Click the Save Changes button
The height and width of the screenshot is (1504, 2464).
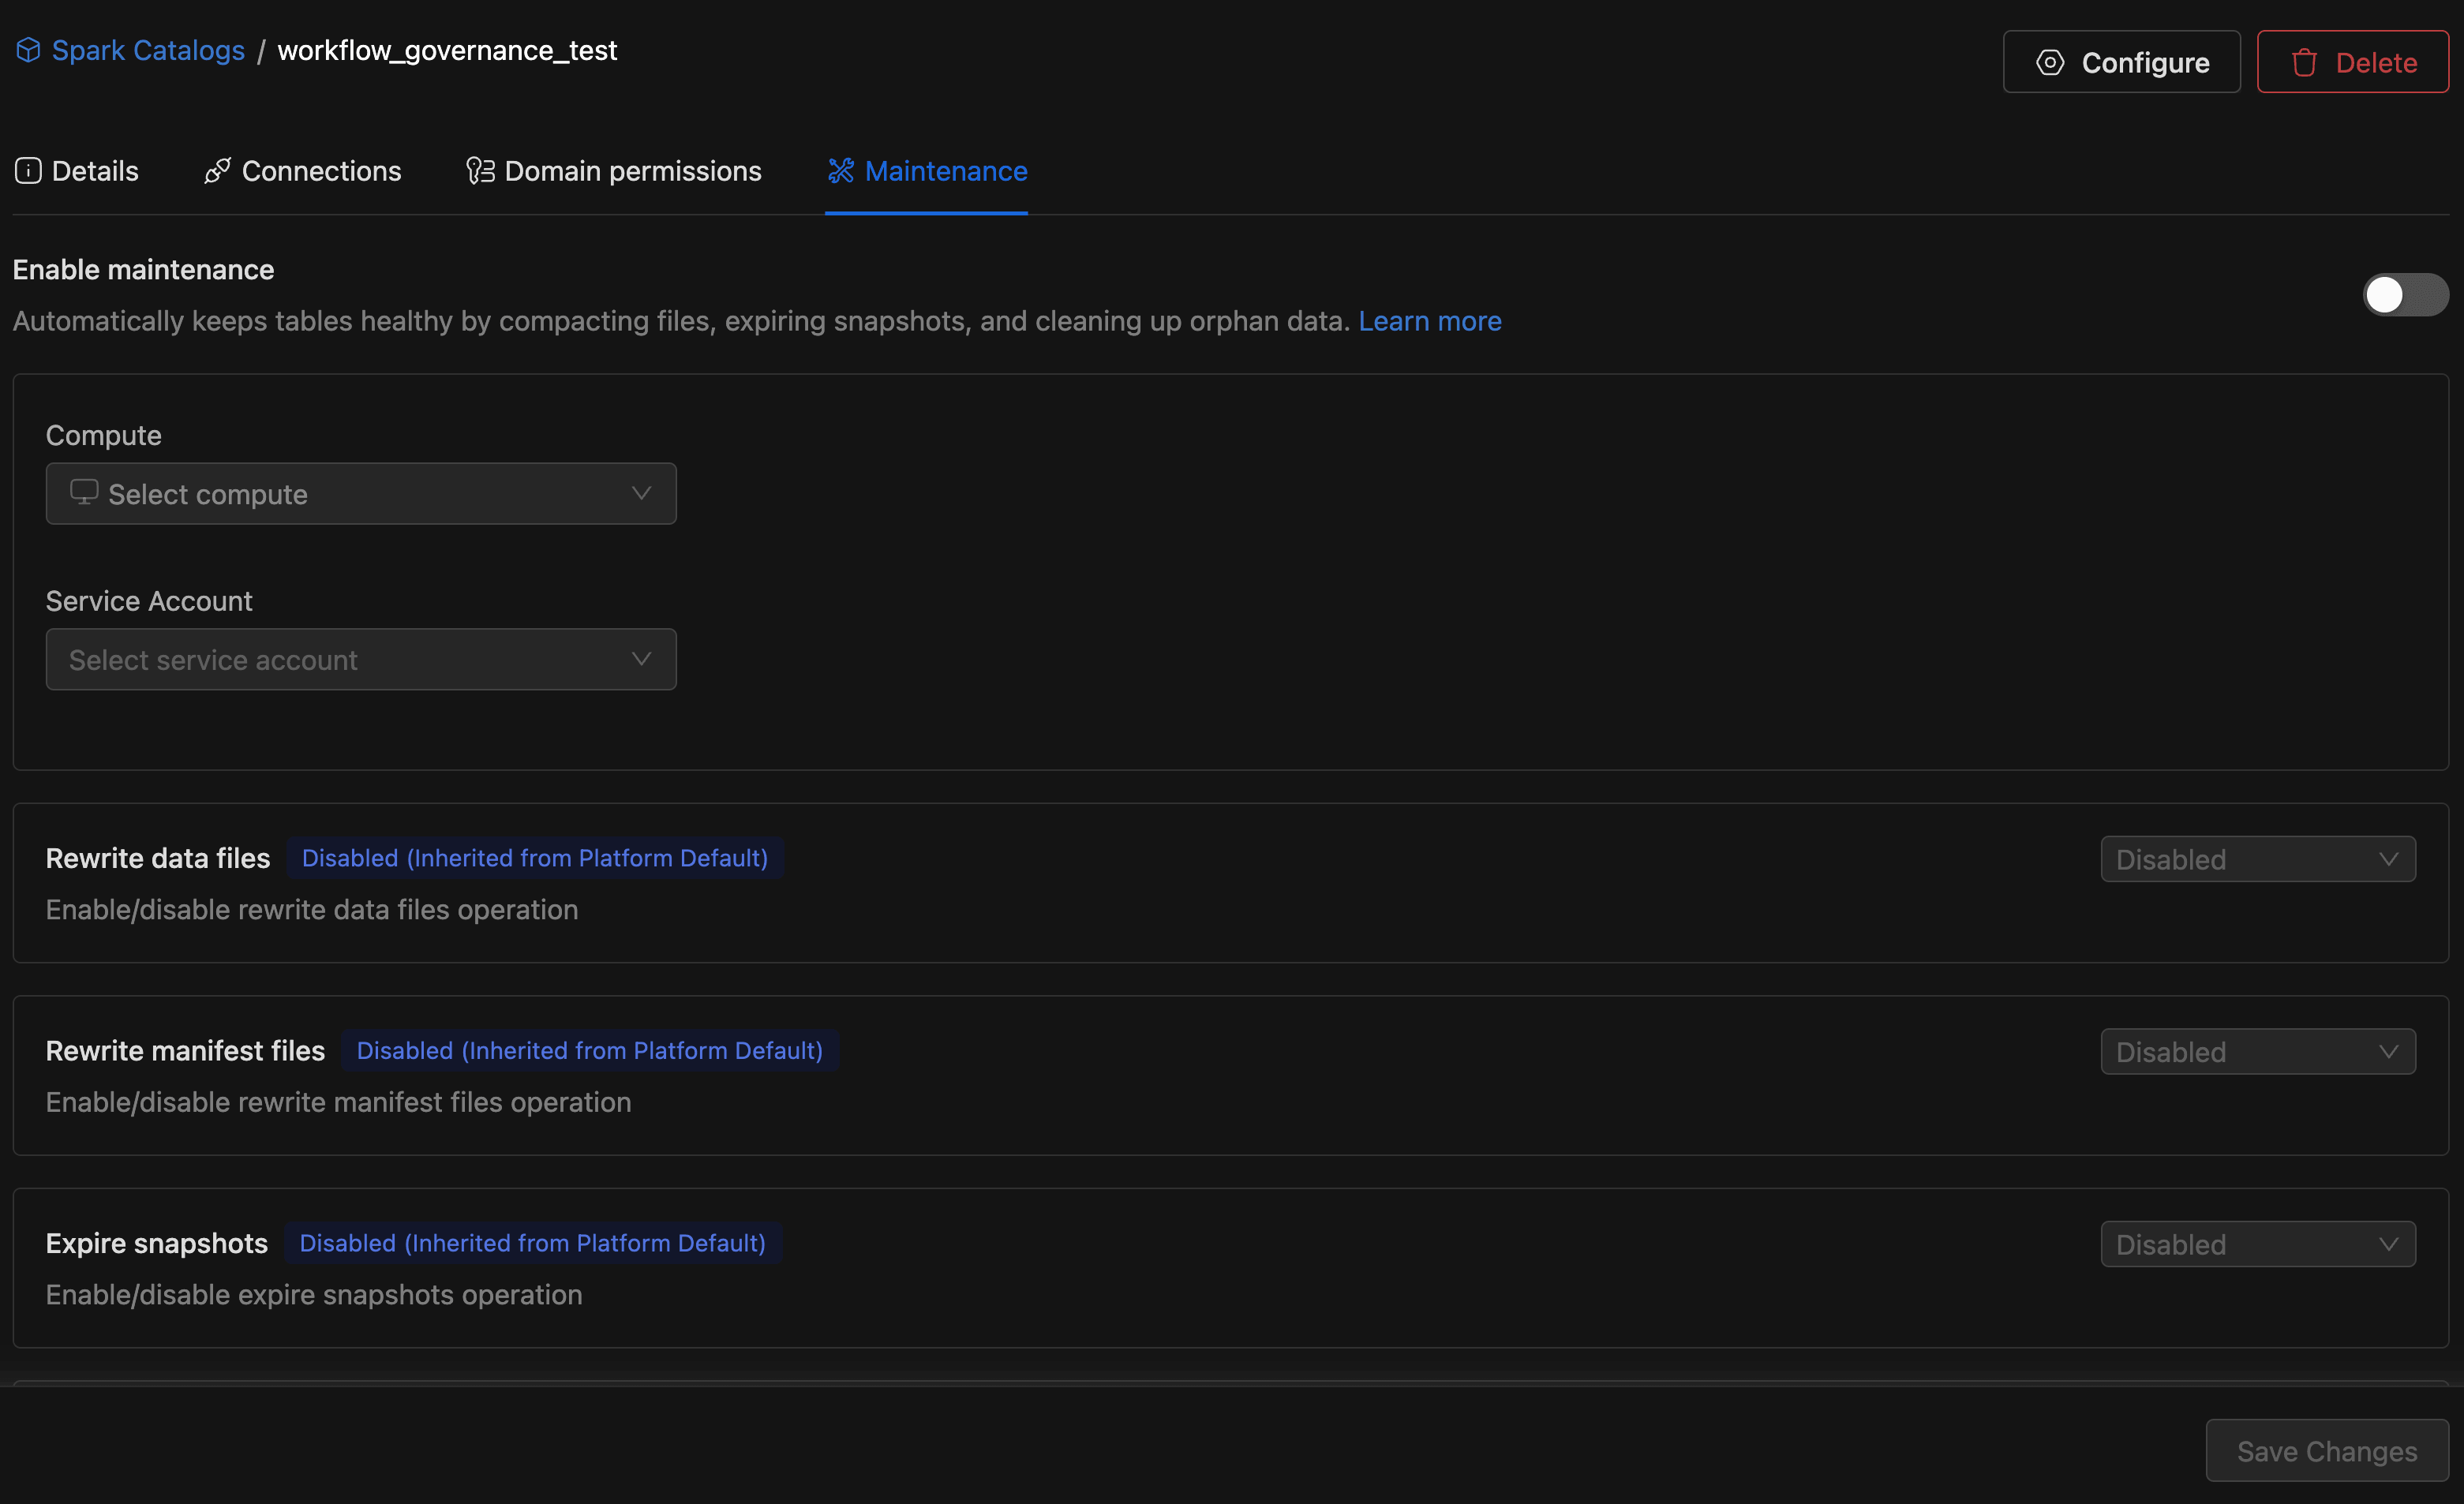2327,1450
